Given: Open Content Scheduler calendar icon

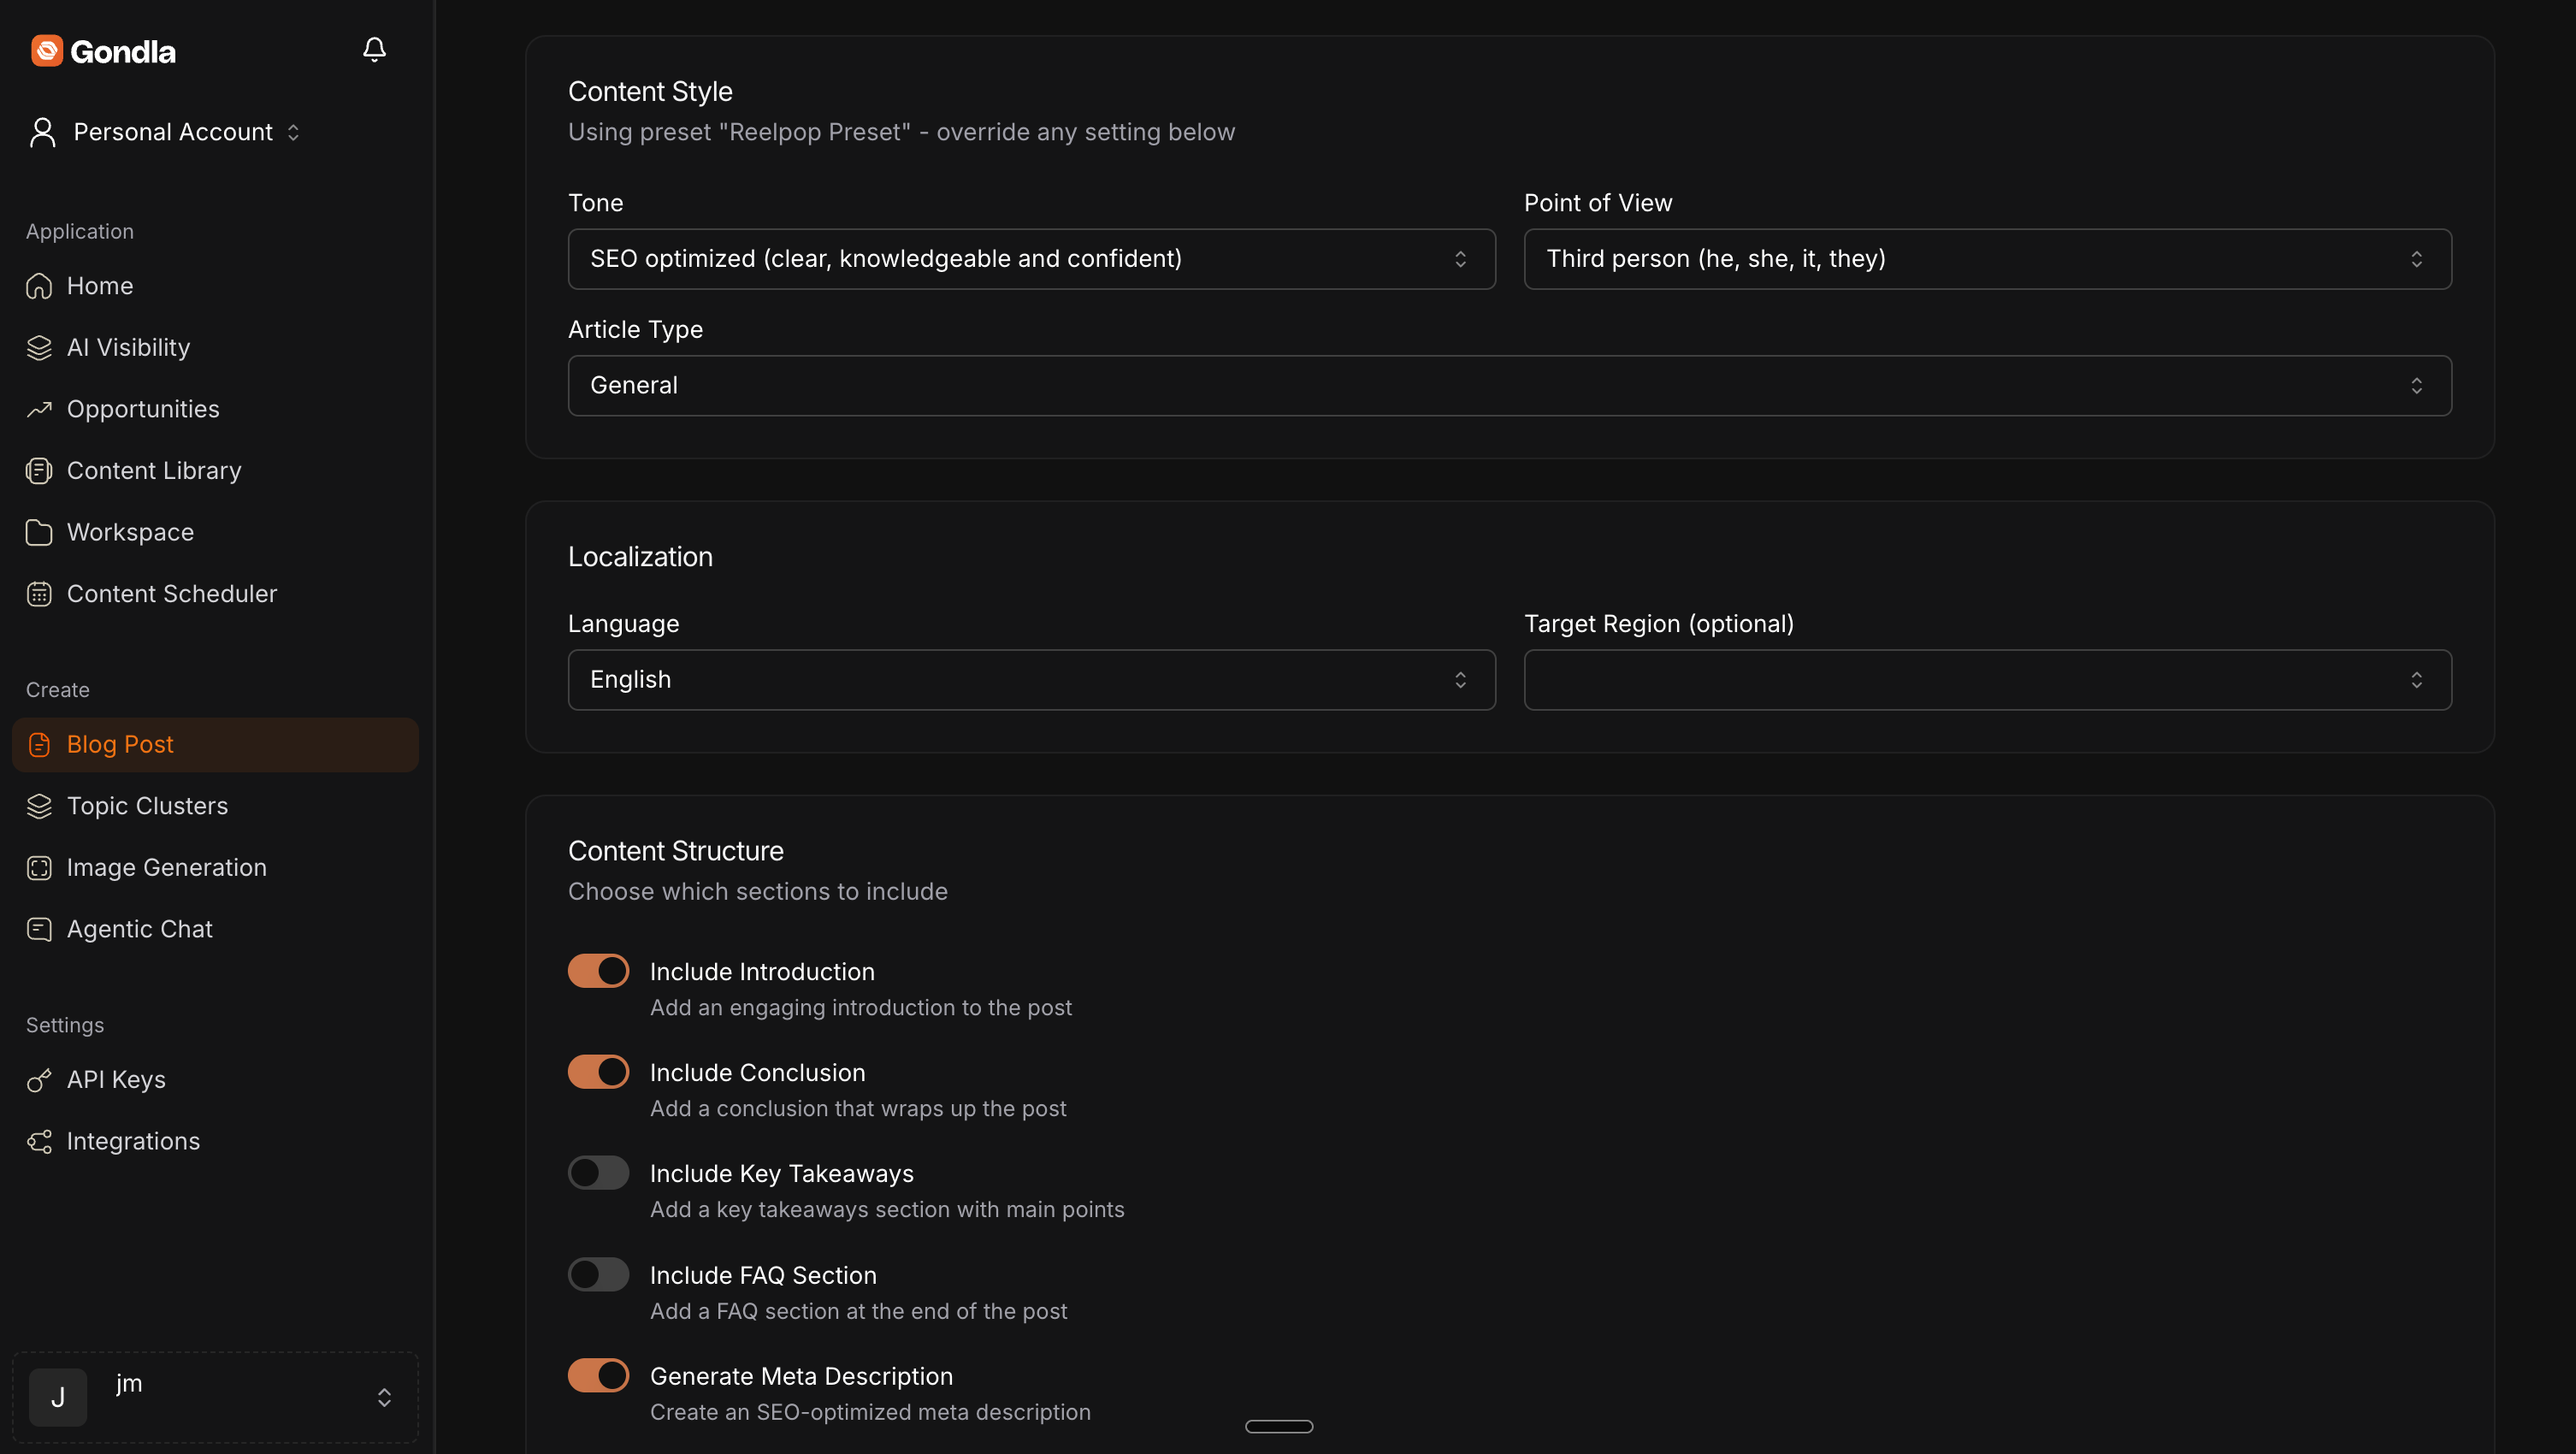Looking at the screenshot, I should pos(39,593).
